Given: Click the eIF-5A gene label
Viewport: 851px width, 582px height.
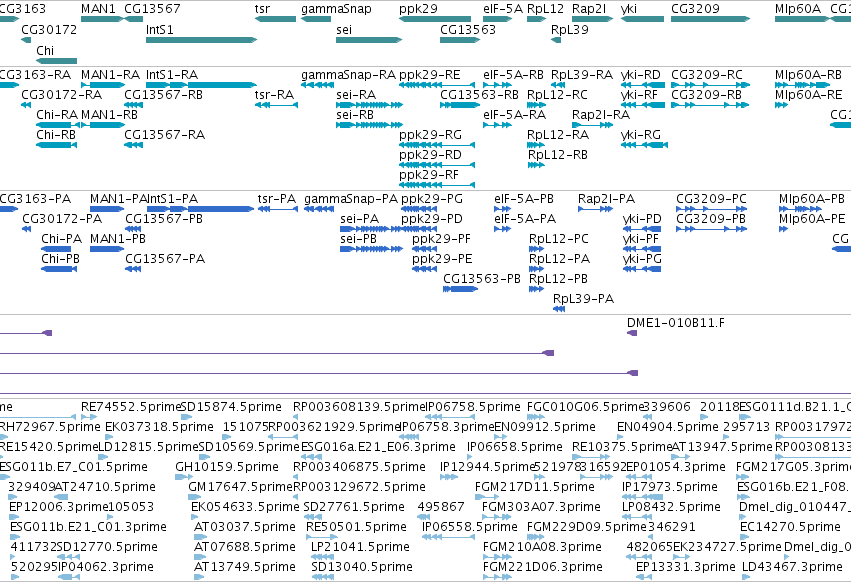Looking at the screenshot, I should pos(503,9).
